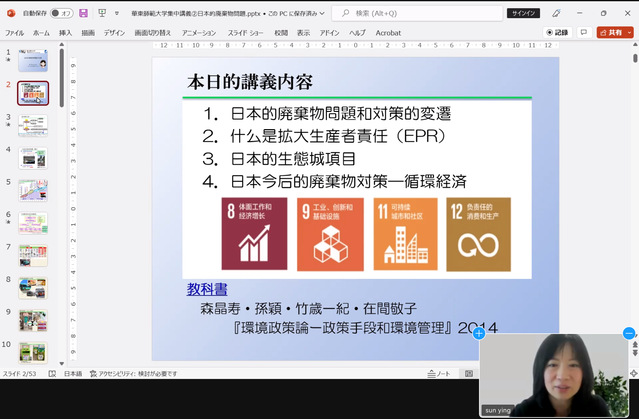This screenshot has height=419, width=639.
Task: Select slide 1 thumbnail
Action: tap(33, 61)
